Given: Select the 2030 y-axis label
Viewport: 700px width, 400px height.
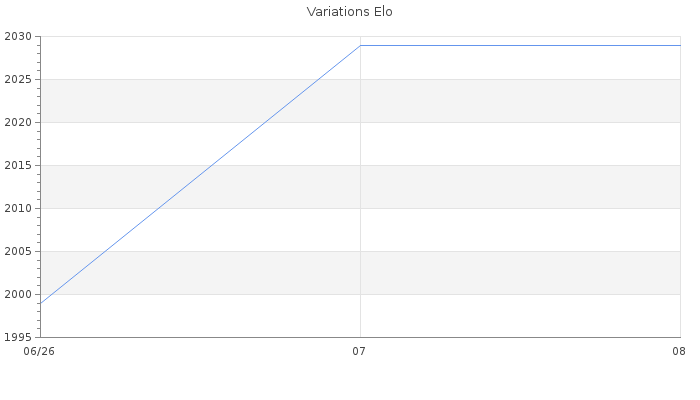Looking at the screenshot, I should coord(18,37).
